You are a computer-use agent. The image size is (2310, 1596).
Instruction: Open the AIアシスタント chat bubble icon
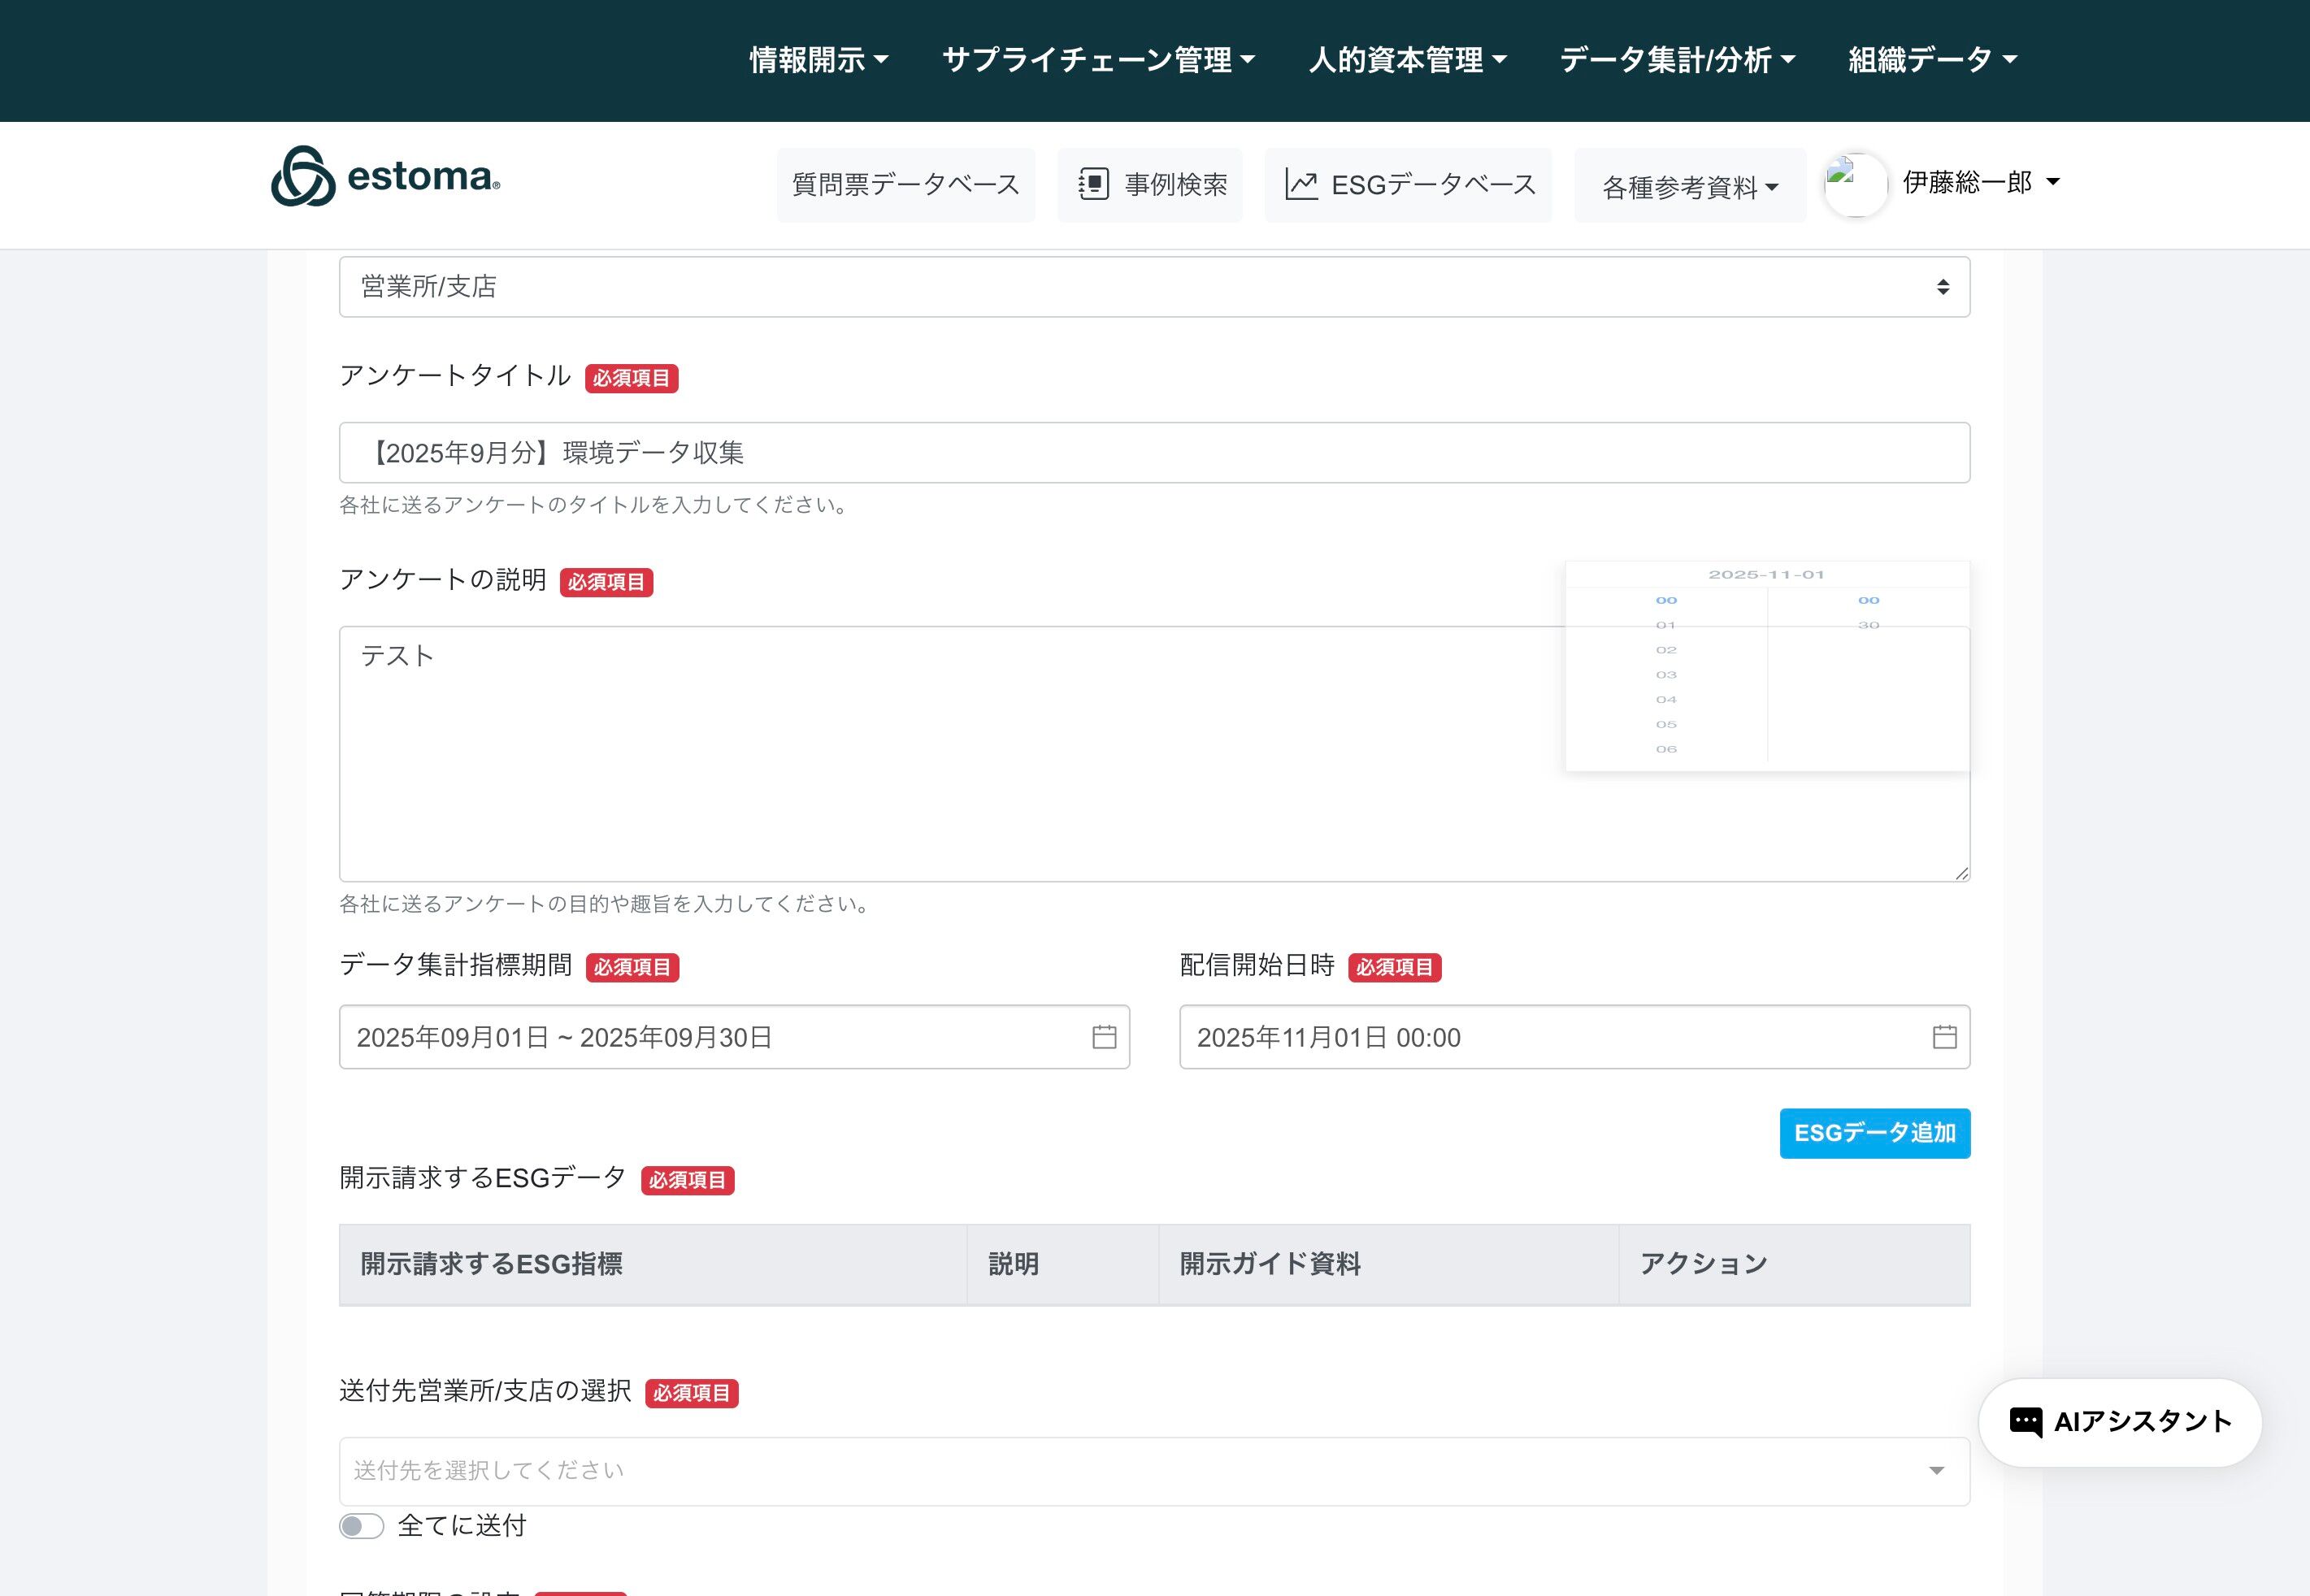click(x=2025, y=1422)
